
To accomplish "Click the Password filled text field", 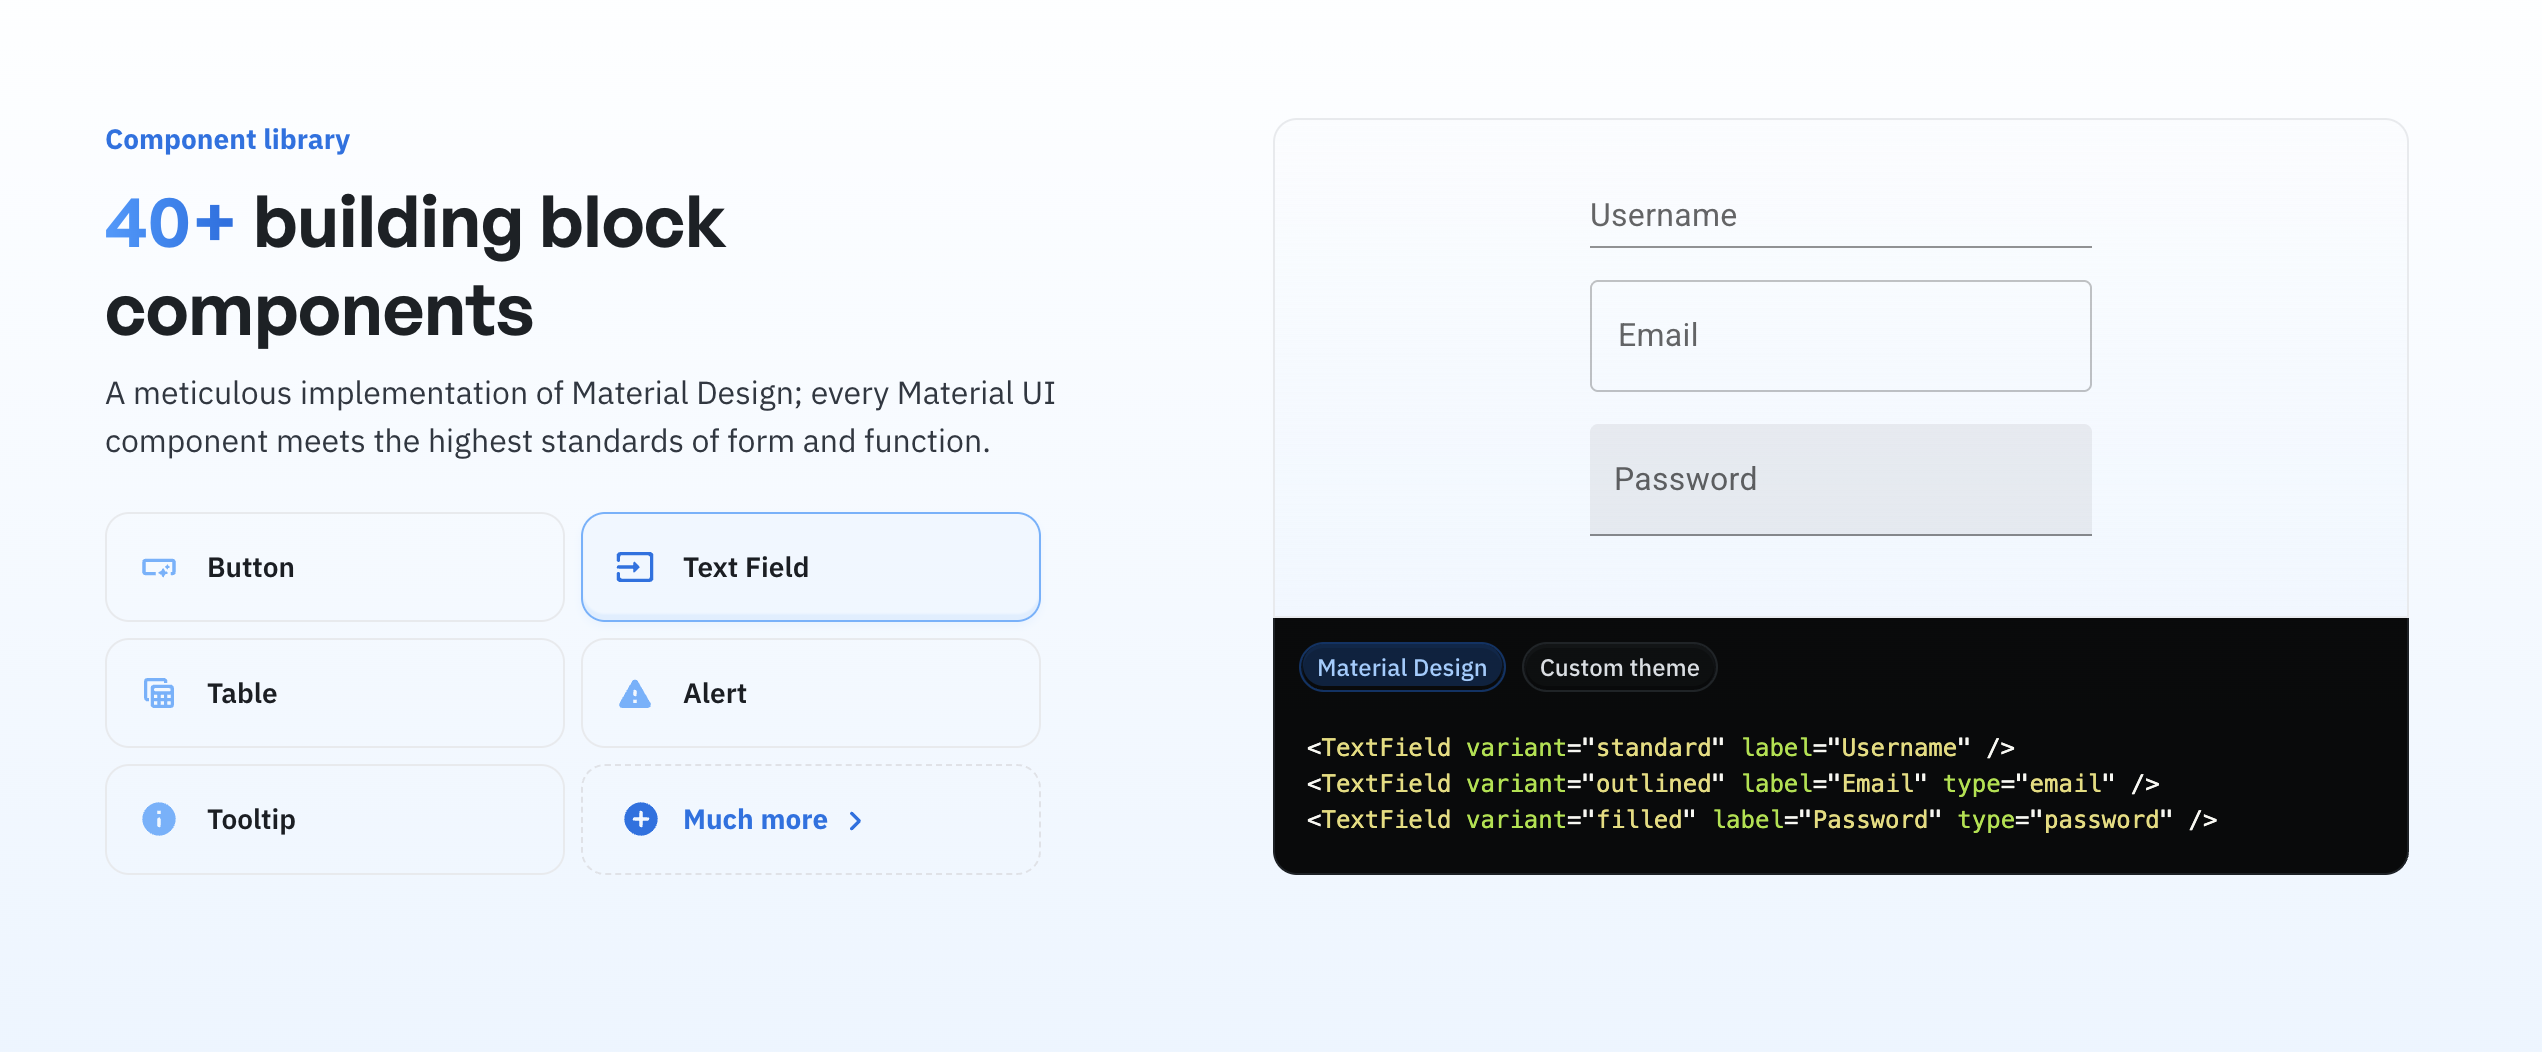I will click(1839, 480).
